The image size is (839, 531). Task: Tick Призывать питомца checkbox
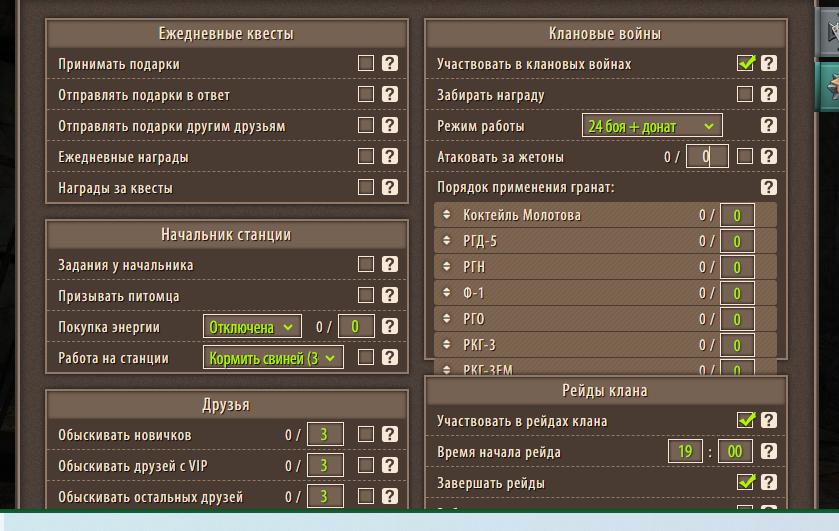(x=366, y=295)
